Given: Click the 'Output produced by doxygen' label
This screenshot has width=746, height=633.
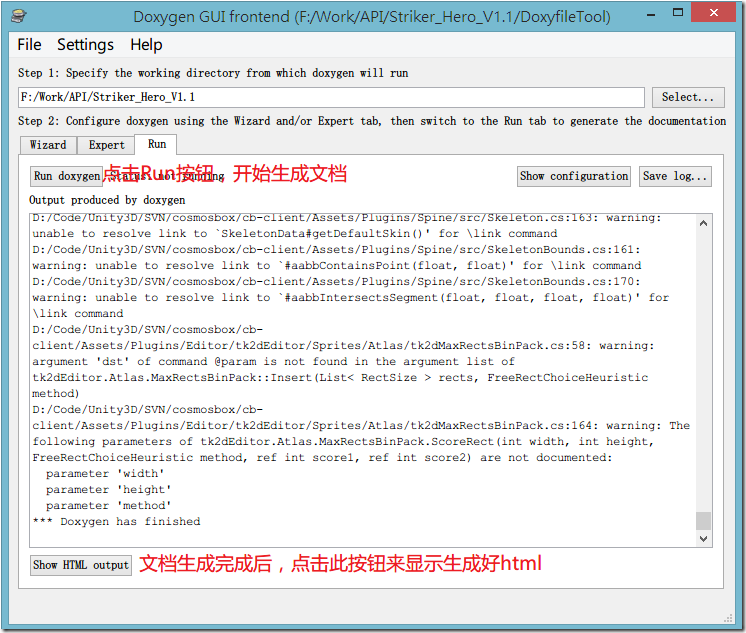Looking at the screenshot, I should click(107, 200).
